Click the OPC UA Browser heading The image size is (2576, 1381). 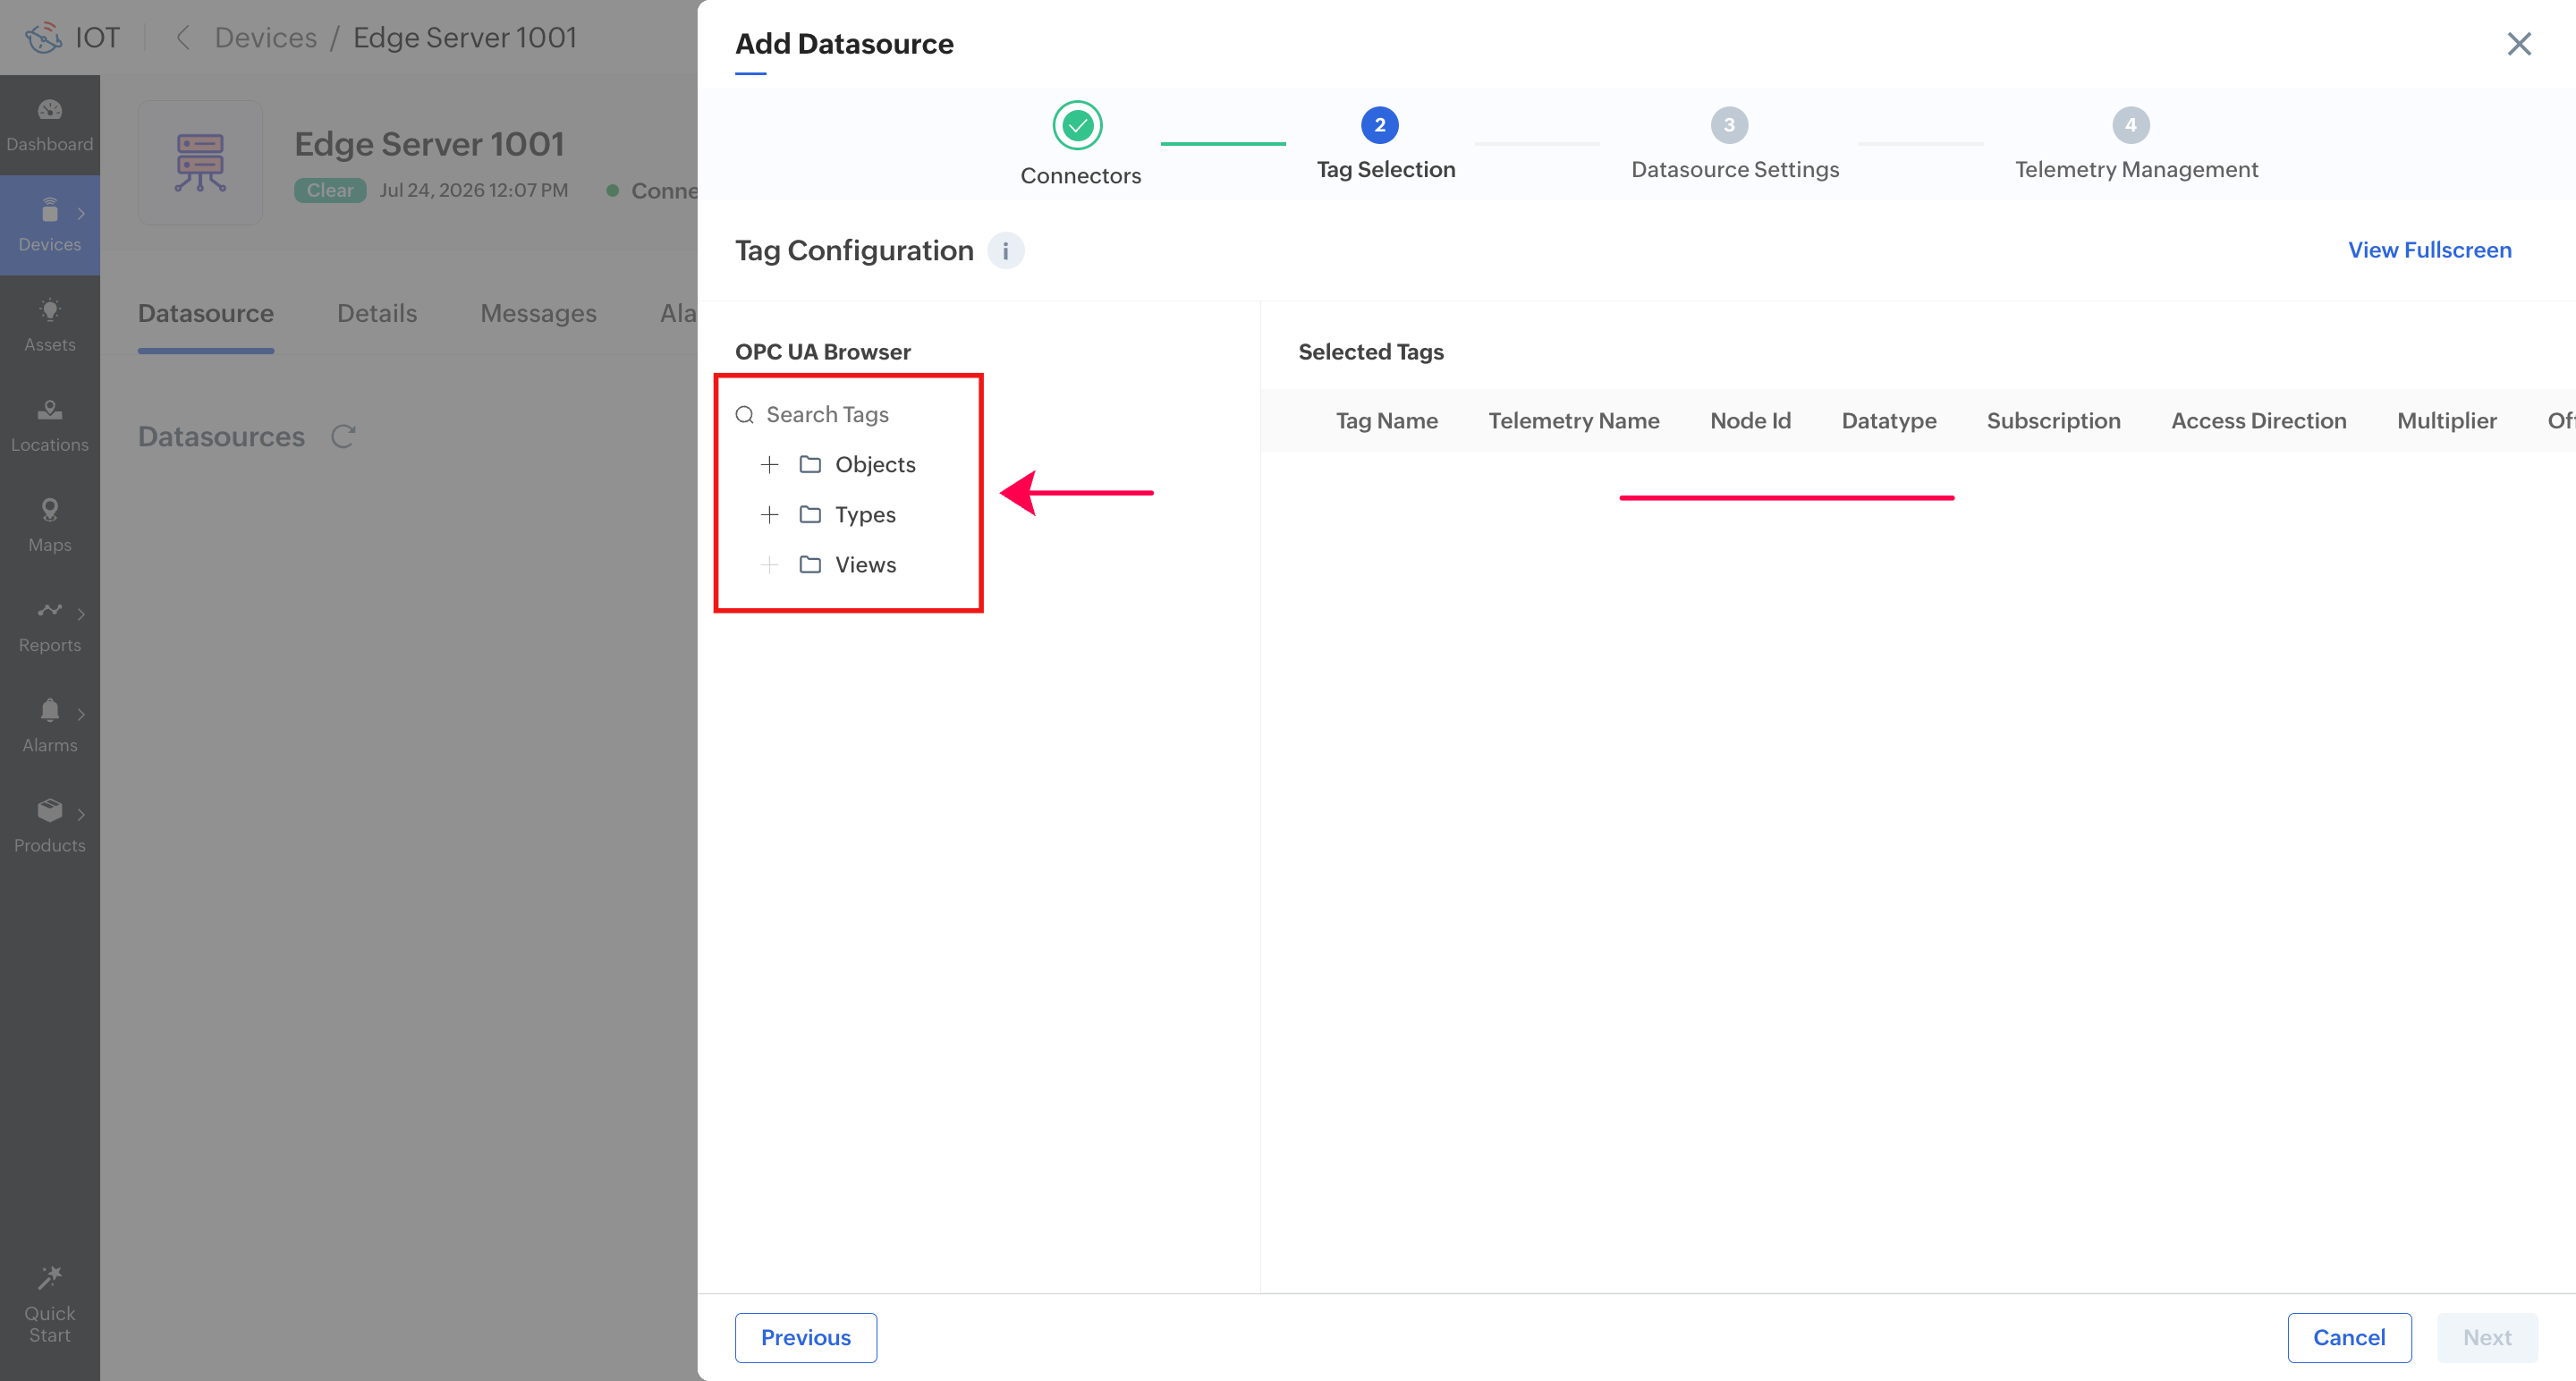(822, 352)
